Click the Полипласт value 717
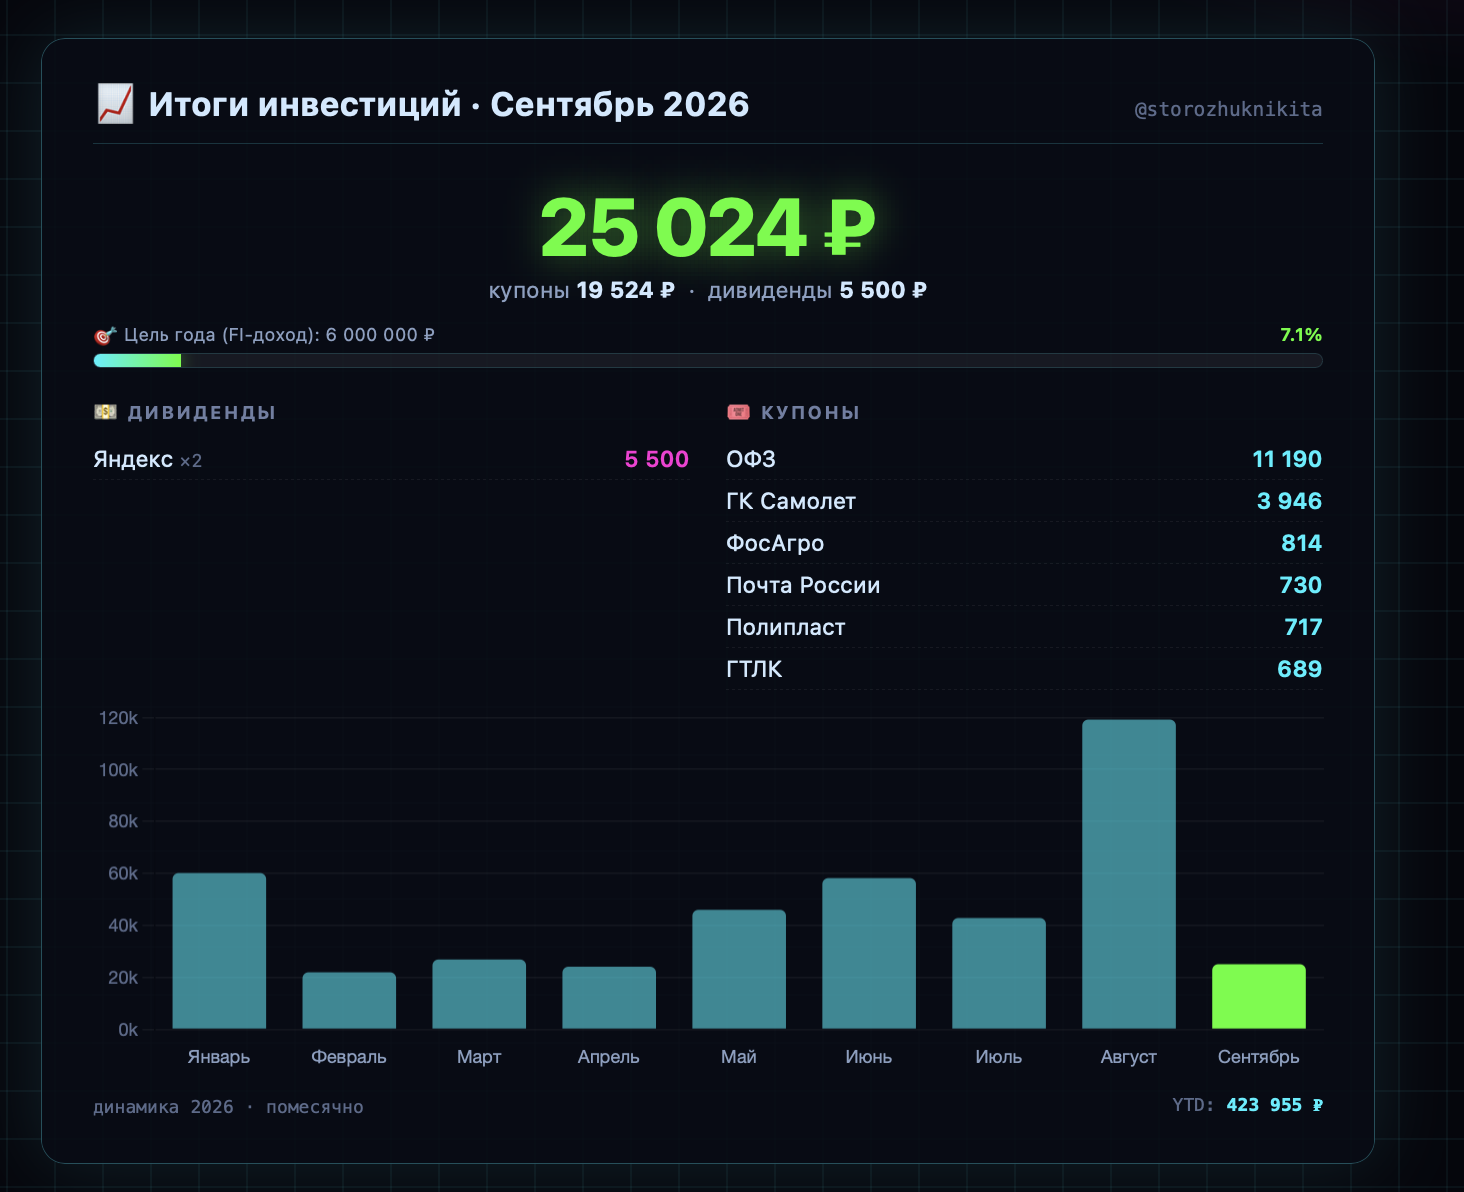Image resolution: width=1464 pixels, height=1192 pixels. (x=1303, y=627)
